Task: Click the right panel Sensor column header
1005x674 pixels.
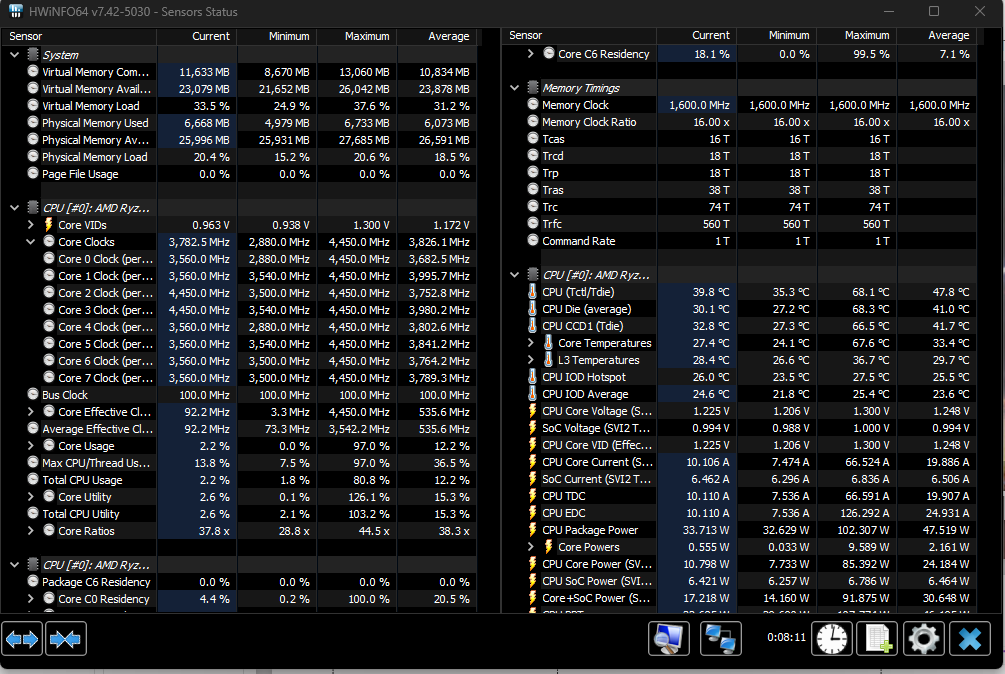Action: click(x=579, y=35)
